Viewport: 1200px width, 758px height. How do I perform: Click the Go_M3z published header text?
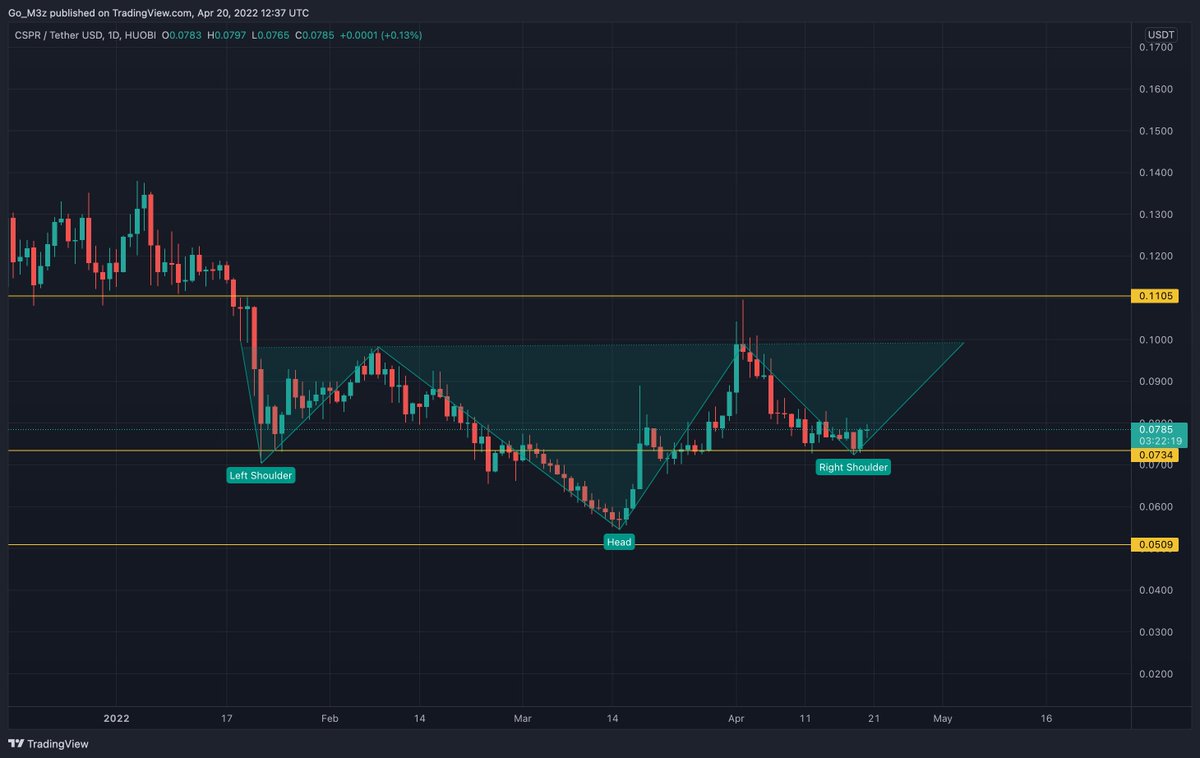pos(159,13)
